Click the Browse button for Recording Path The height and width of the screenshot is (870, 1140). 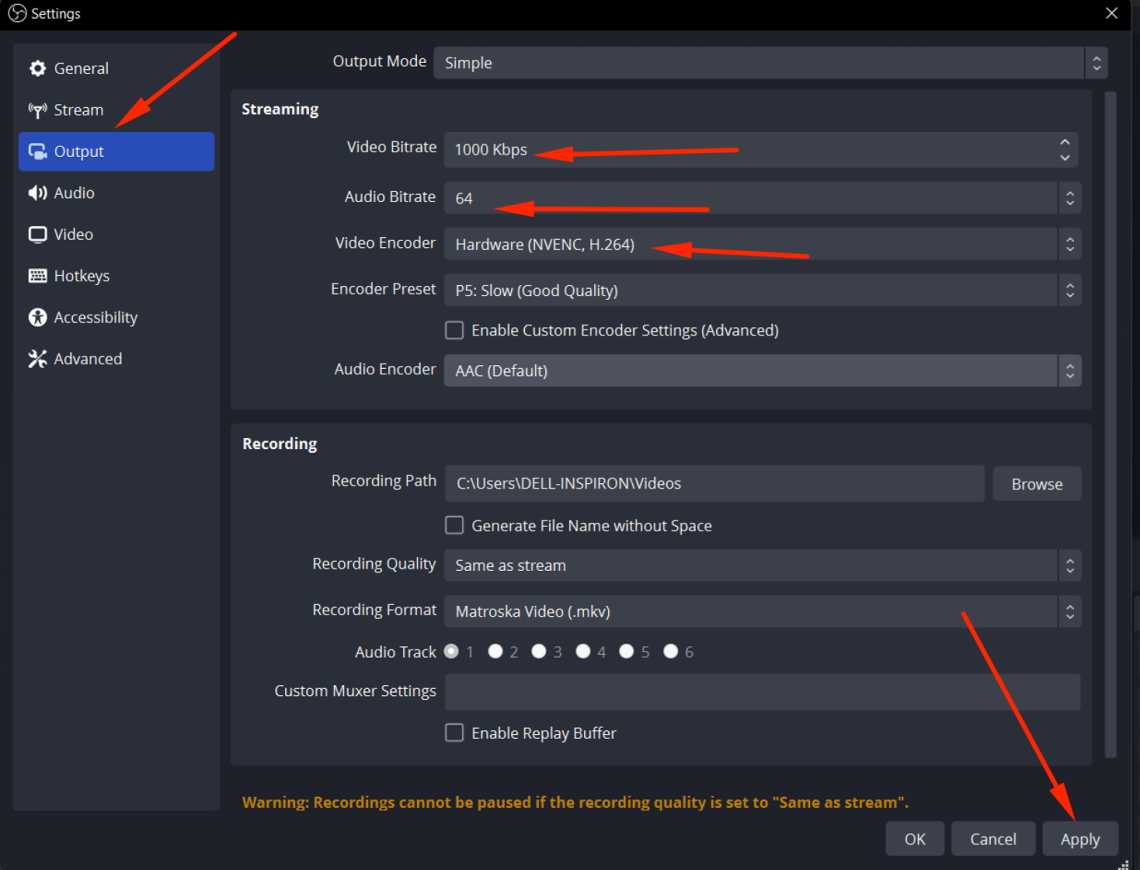click(x=1037, y=484)
